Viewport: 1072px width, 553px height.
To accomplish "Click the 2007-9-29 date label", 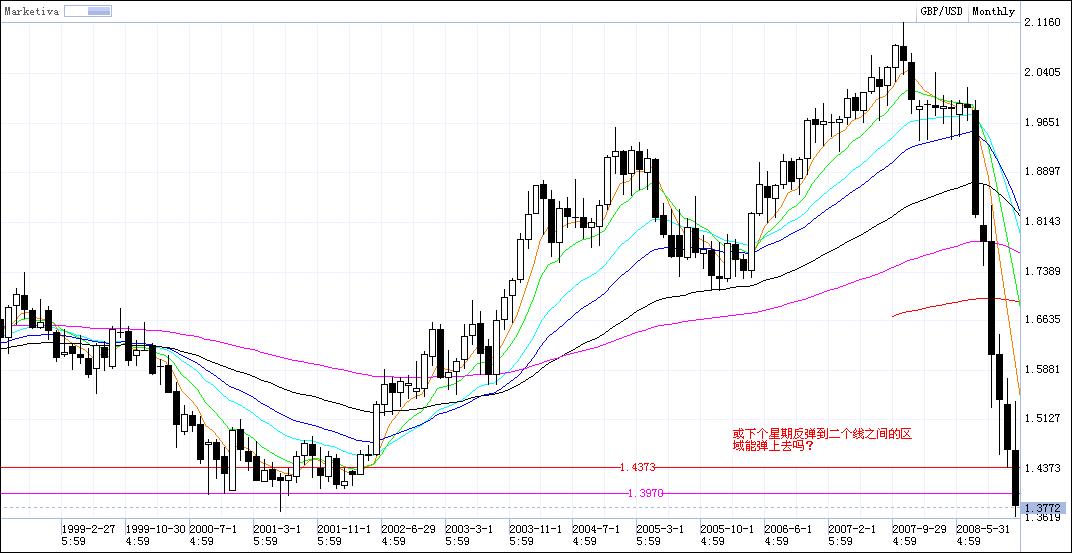I will (x=920, y=529).
